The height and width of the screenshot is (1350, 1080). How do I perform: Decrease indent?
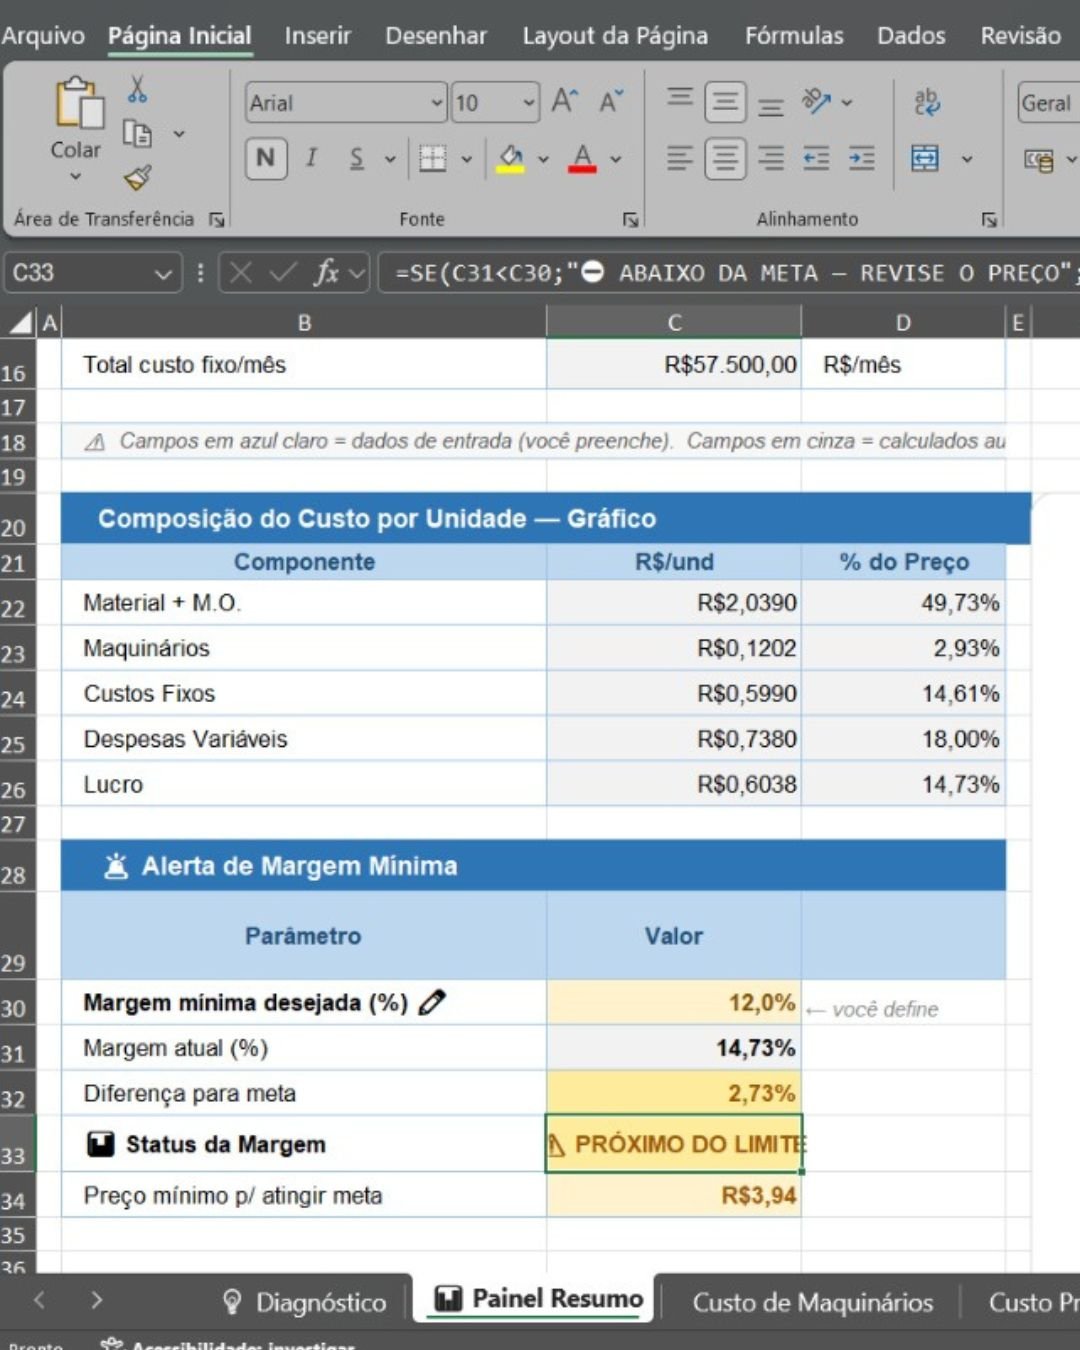pyautogui.click(x=817, y=158)
